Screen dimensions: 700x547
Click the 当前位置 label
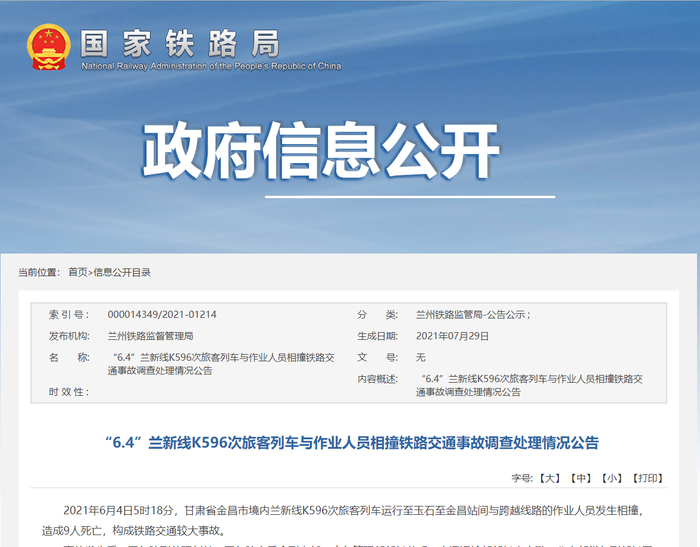(x=39, y=272)
